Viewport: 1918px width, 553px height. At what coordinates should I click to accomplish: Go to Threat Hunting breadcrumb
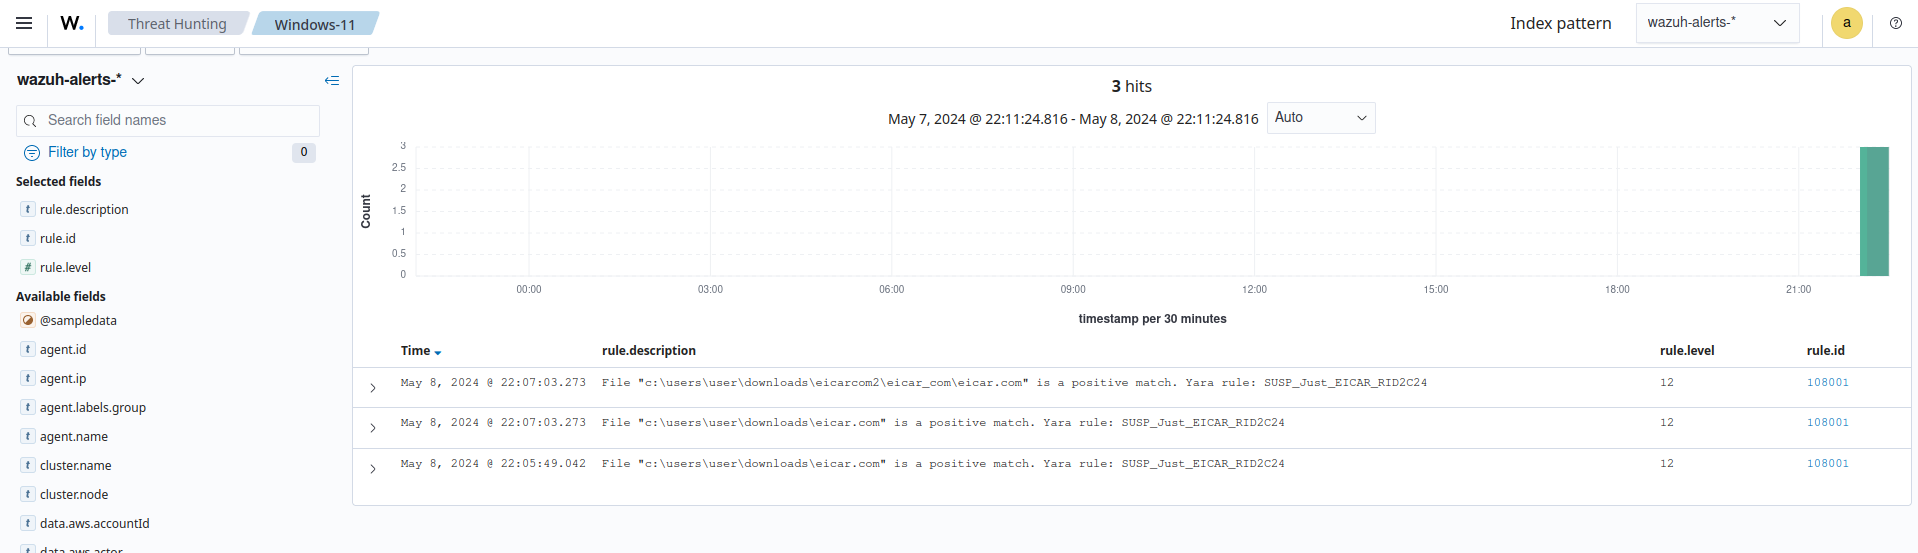(176, 24)
